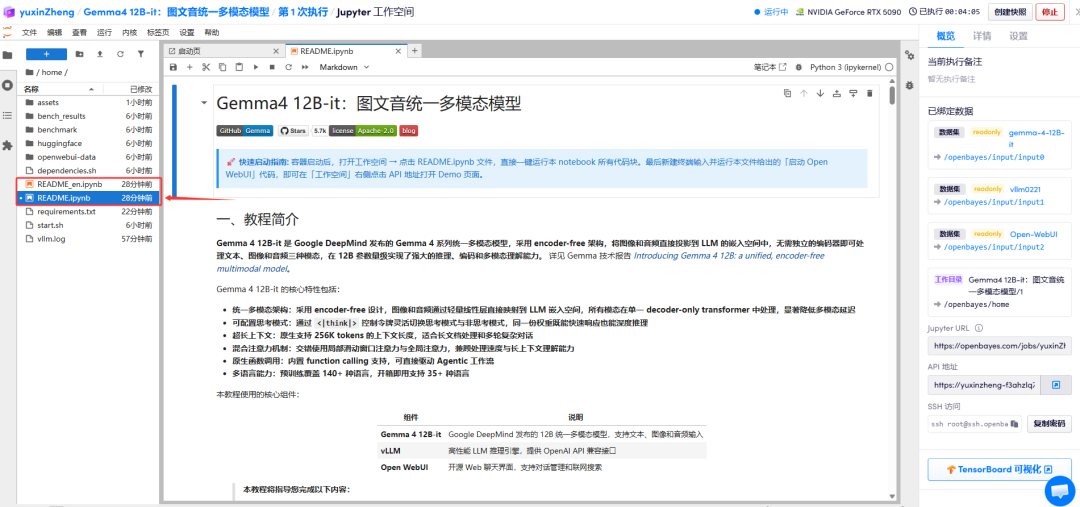1080x507 pixels.
Task: Open the 文件 menu
Action: click(30, 32)
